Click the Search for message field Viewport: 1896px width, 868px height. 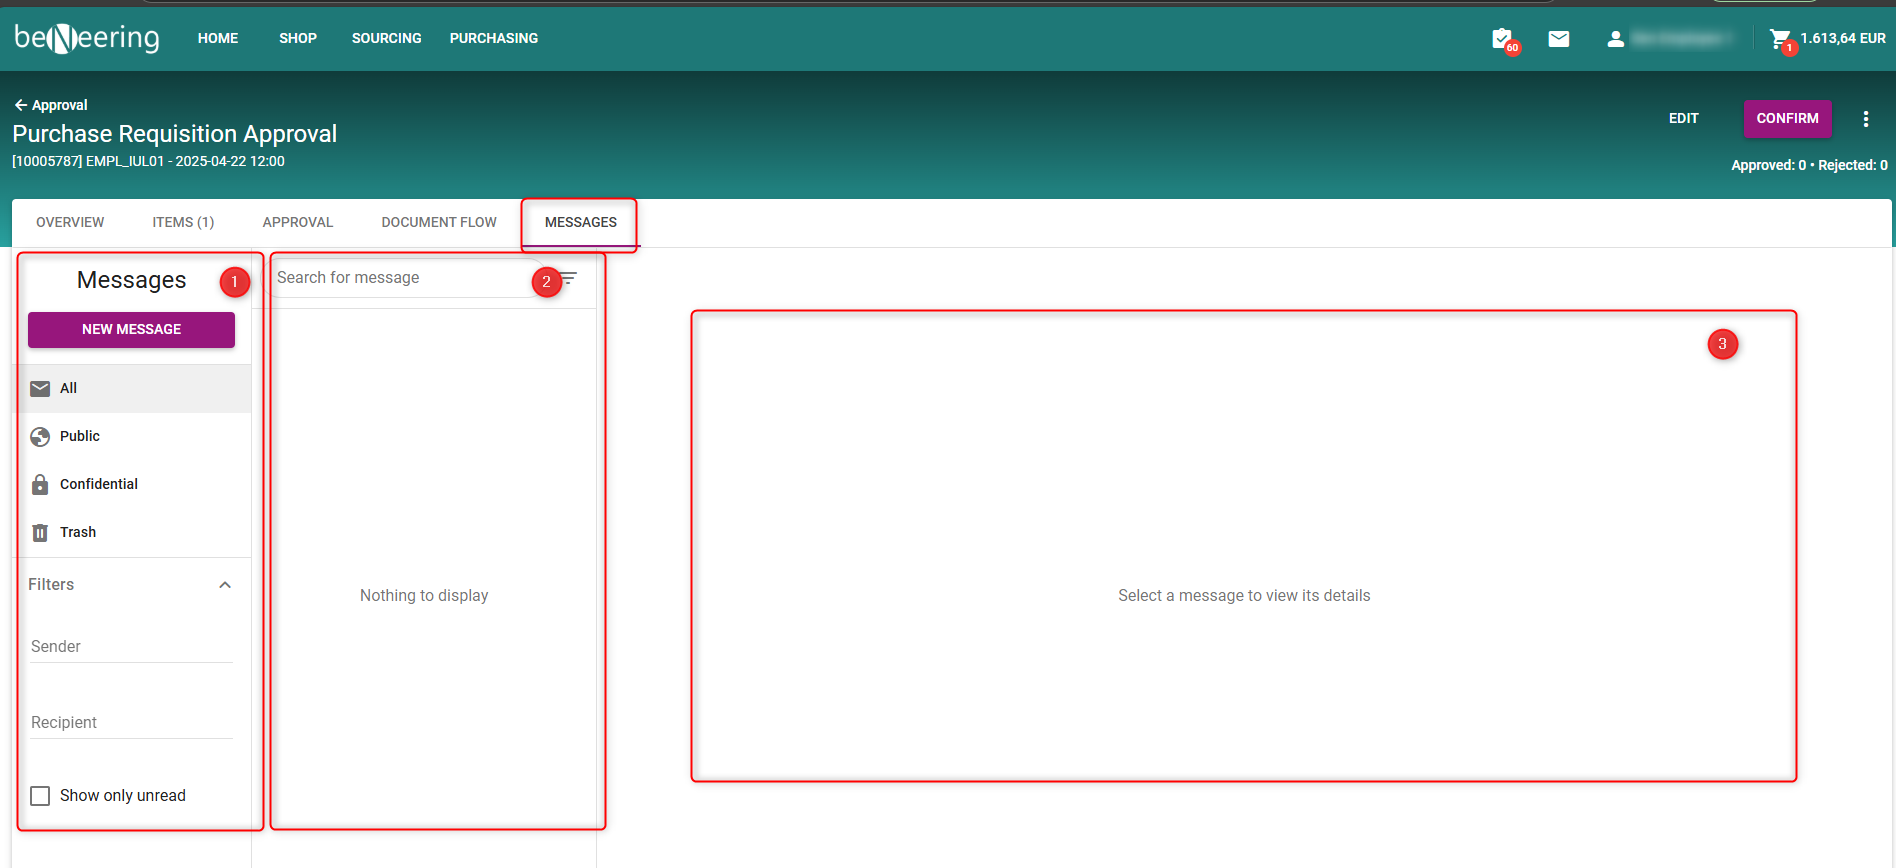click(x=400, y=278)
